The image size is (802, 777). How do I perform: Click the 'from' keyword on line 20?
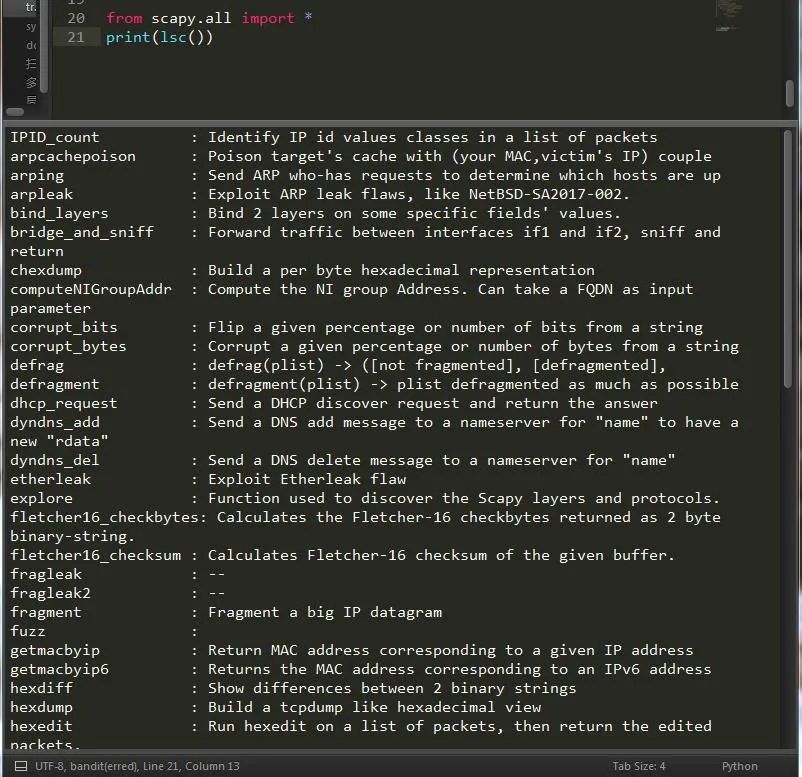(x=124, y=18)
